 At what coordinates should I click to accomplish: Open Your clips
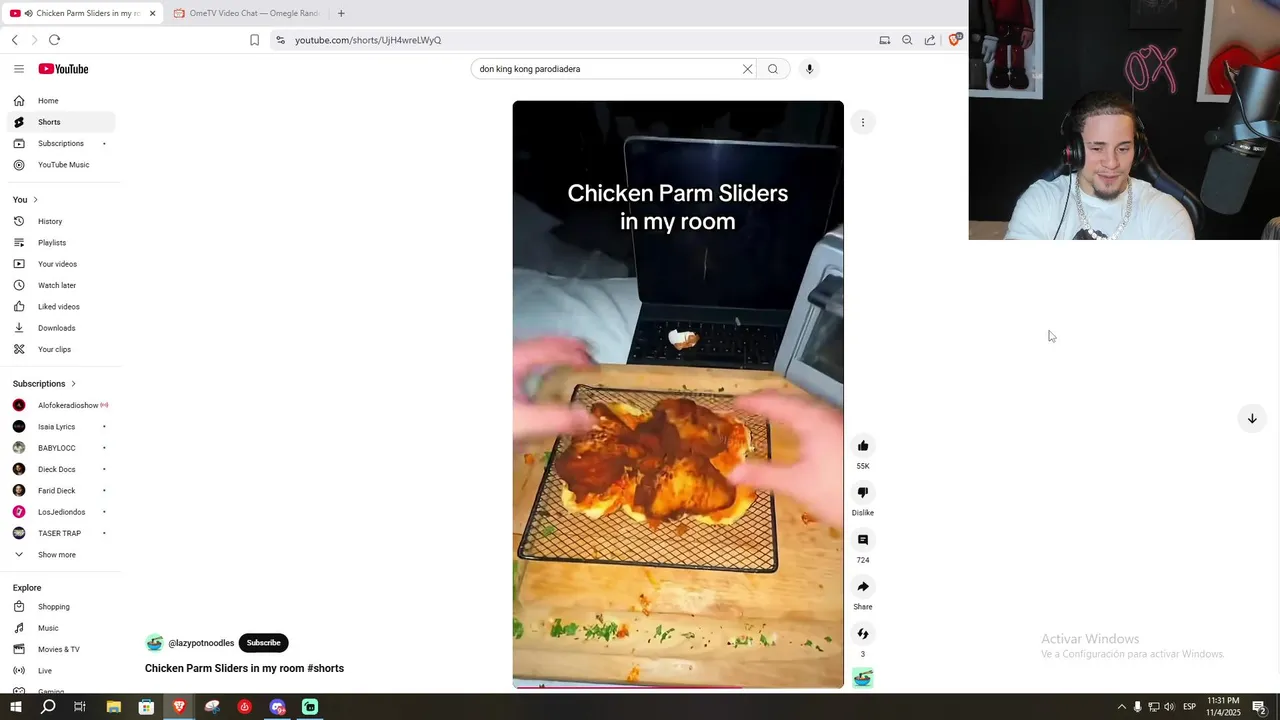tap(60, 349)
